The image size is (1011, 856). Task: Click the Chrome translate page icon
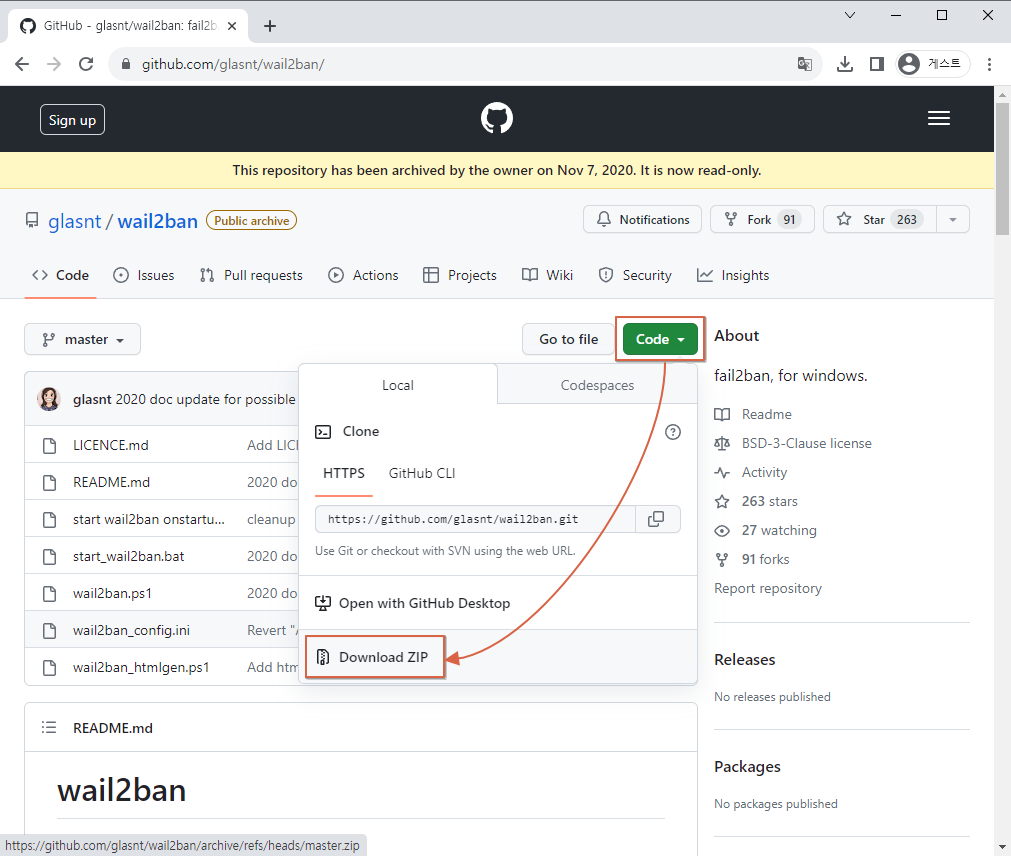click(x=804, y=64)
